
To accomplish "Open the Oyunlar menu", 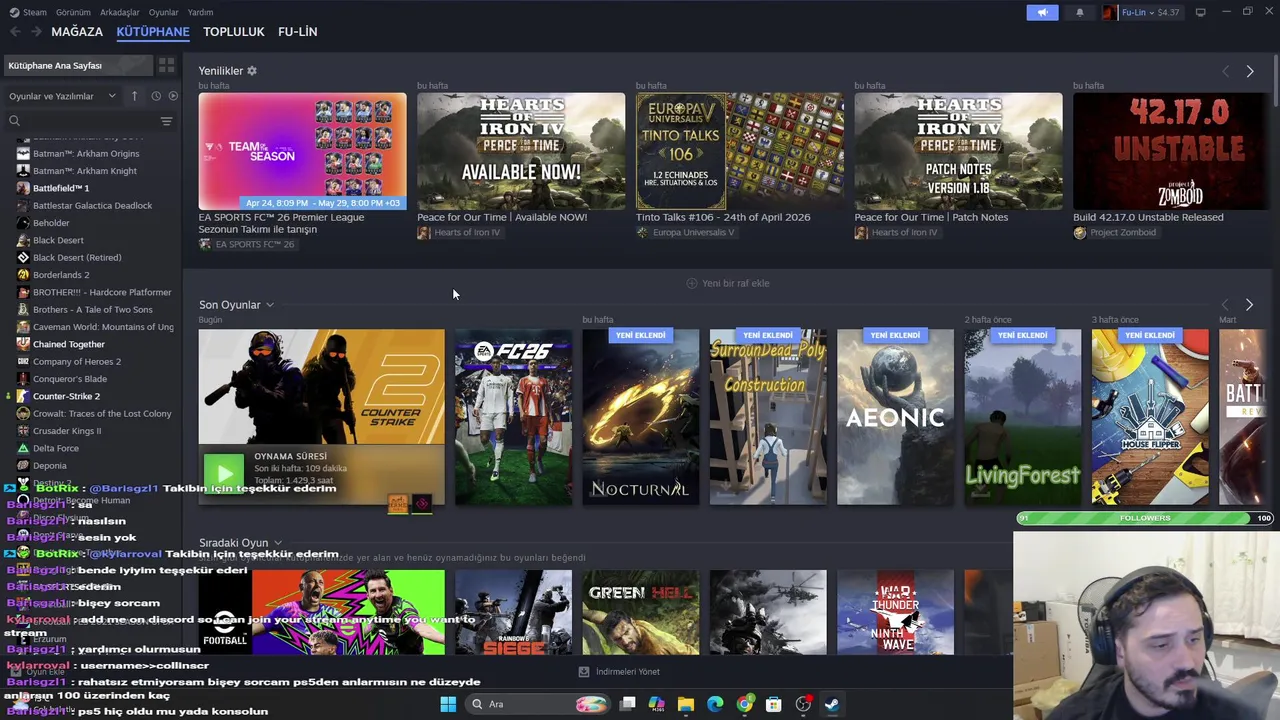I will [163, 12].
